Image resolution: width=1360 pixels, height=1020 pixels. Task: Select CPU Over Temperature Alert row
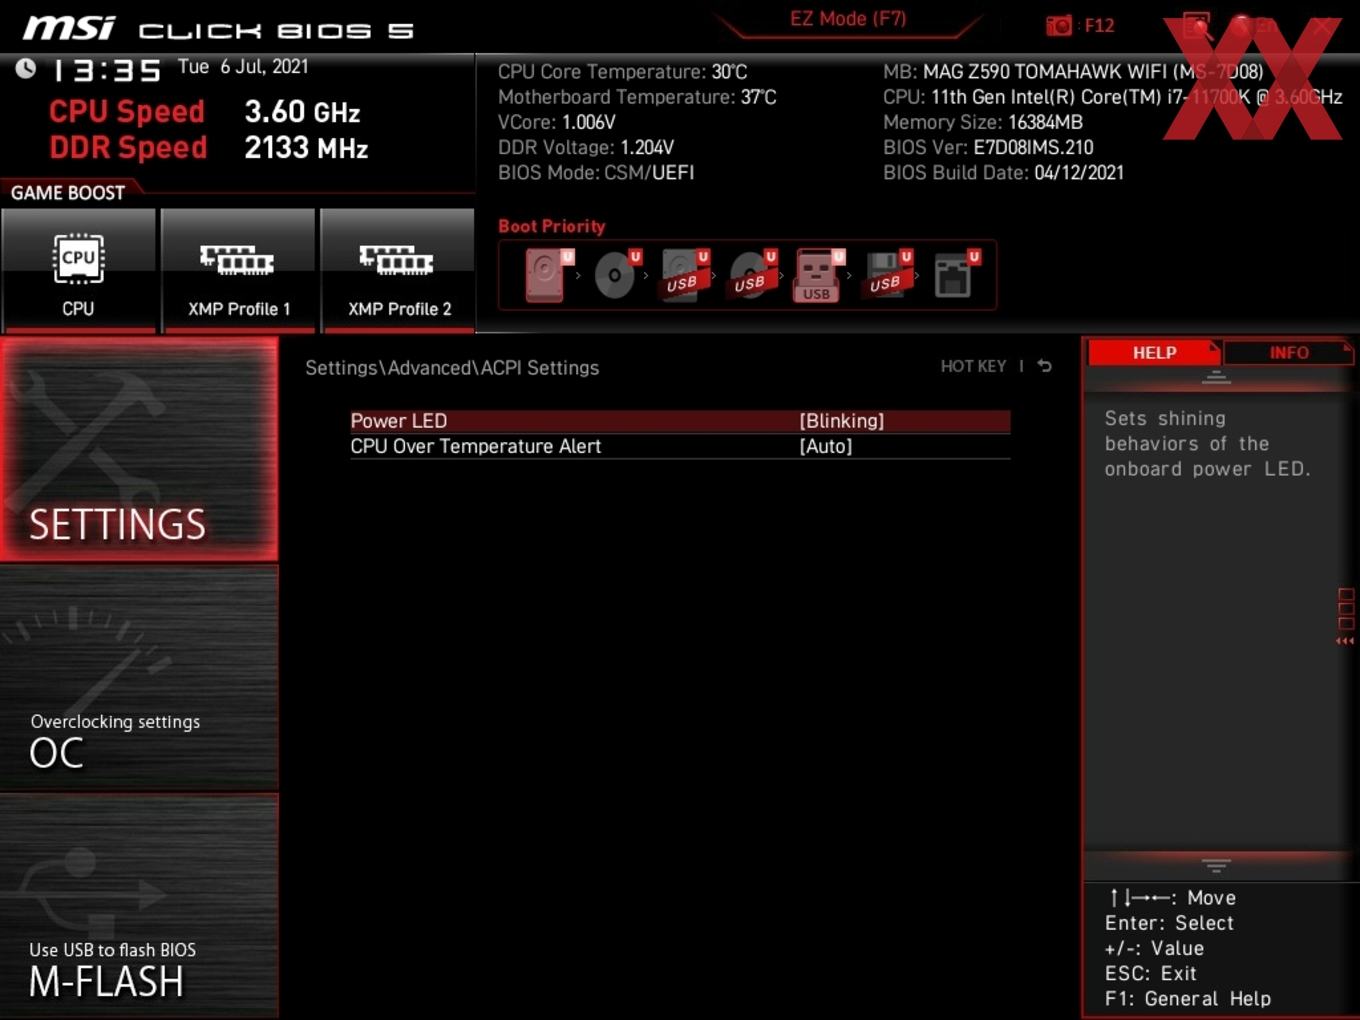(x=680, y=446)
